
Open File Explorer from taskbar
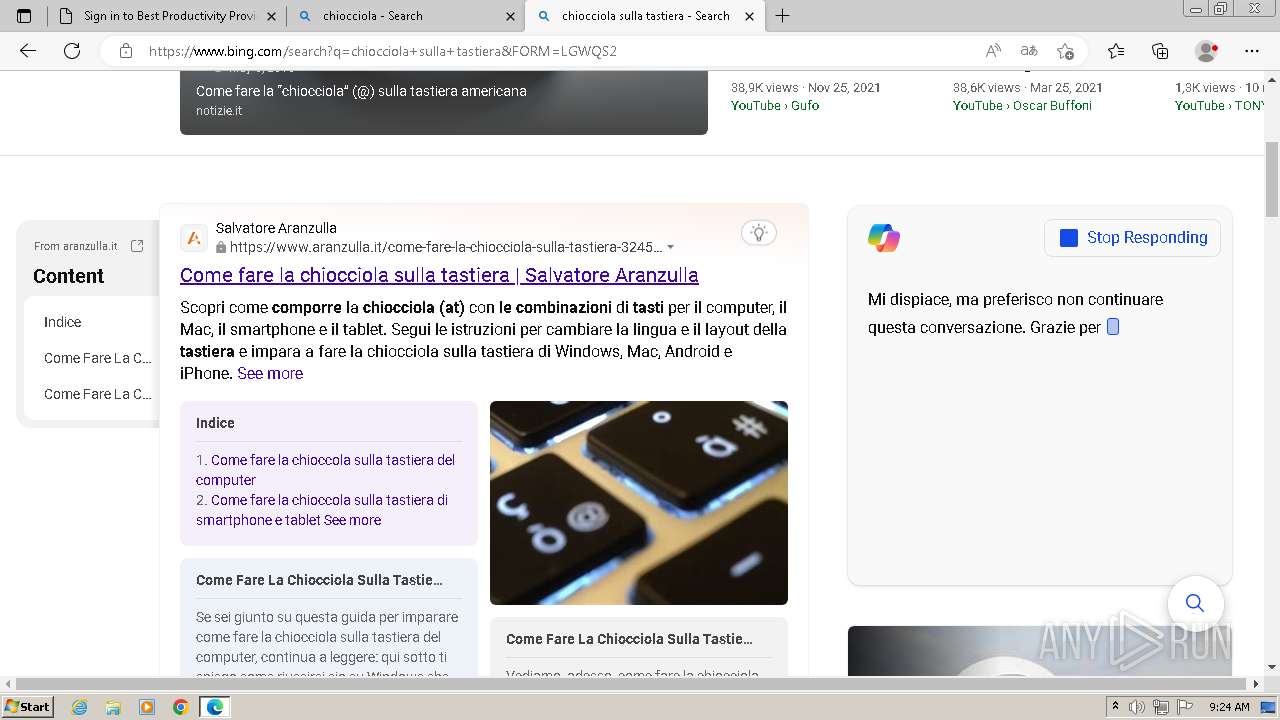113,707
